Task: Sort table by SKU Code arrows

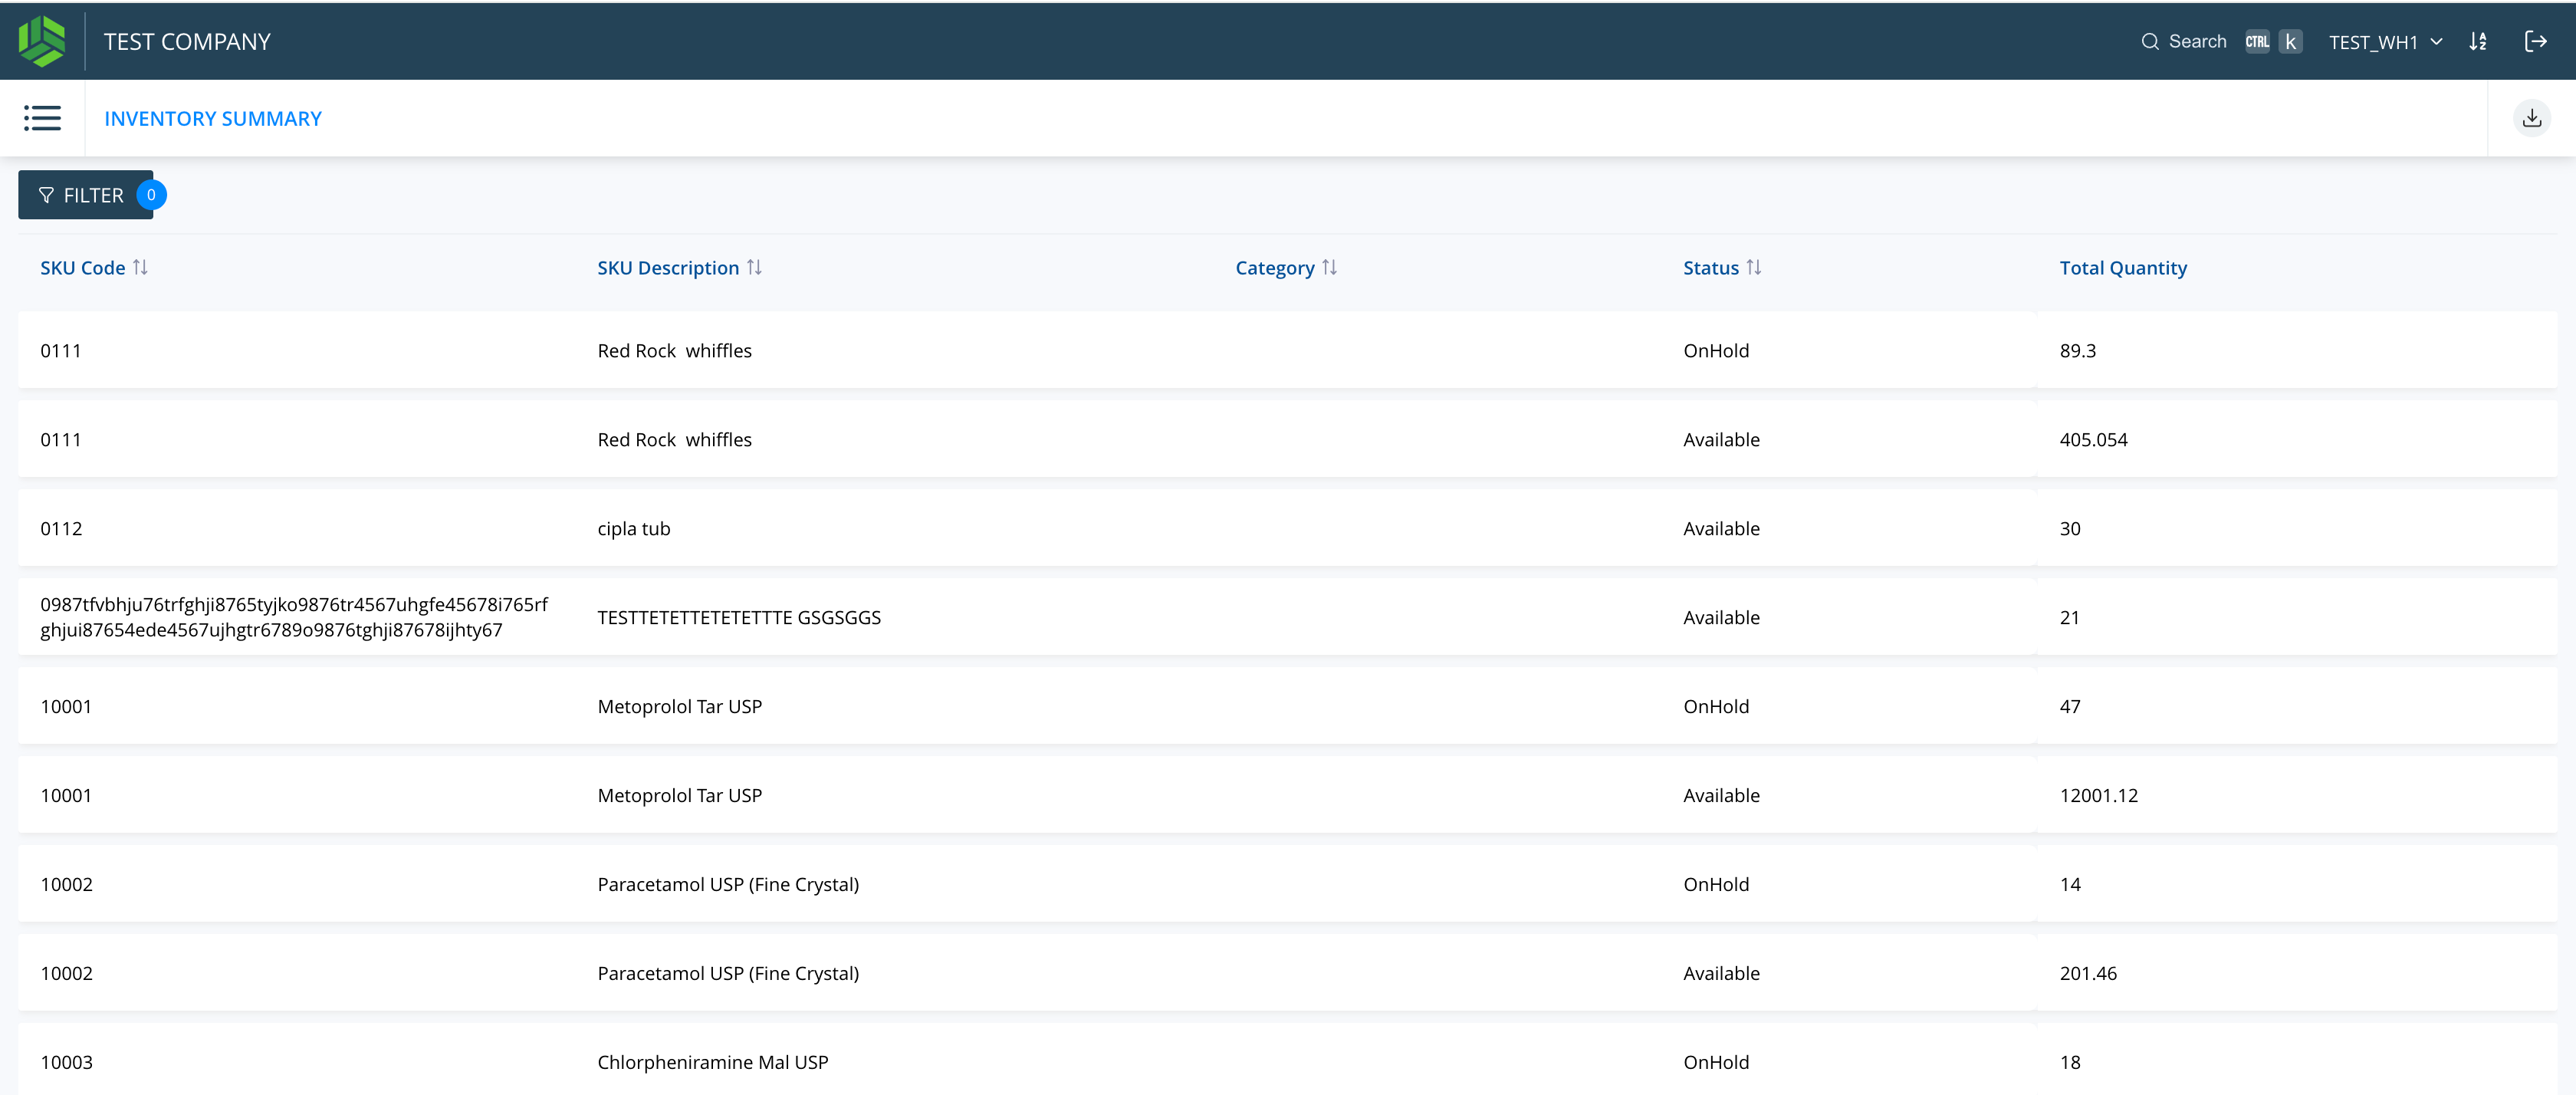Action: click(140, 267)
